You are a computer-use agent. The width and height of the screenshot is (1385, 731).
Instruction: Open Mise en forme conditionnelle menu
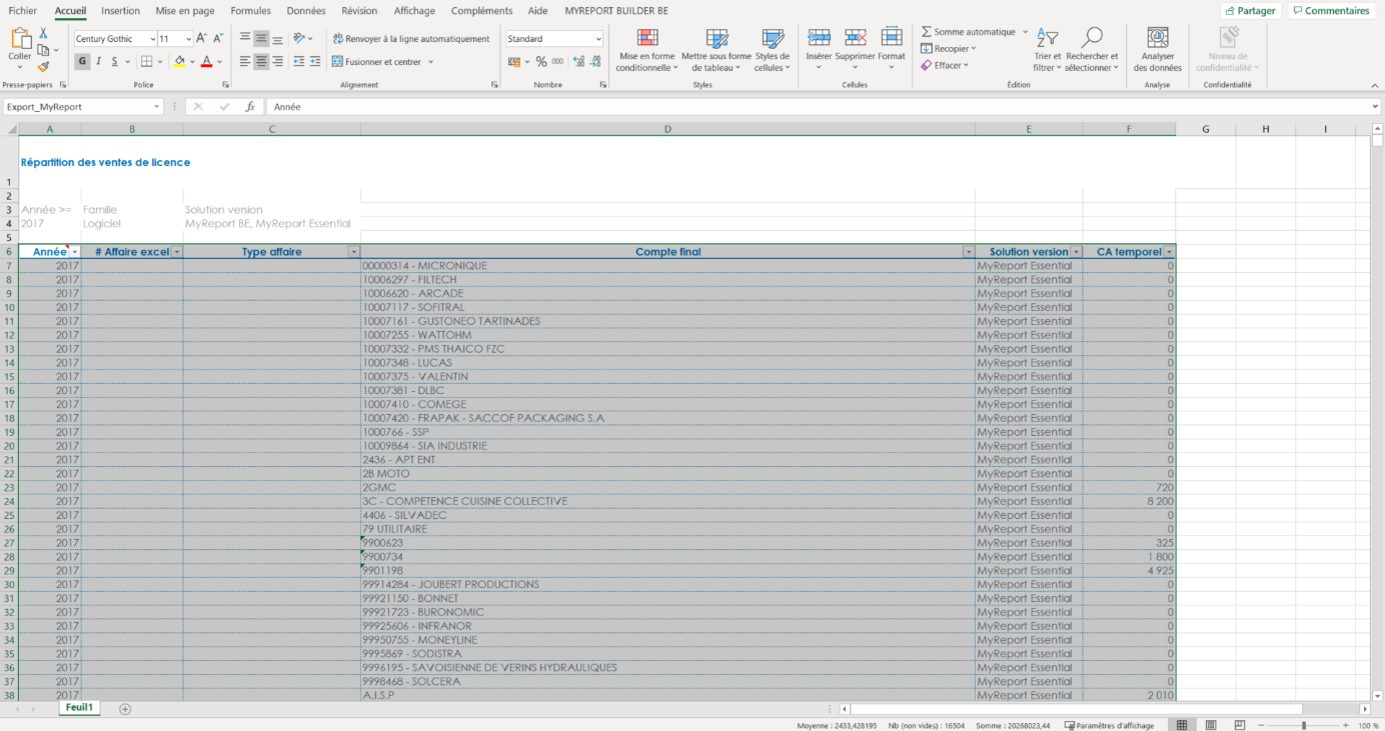[x=646, y=50]
